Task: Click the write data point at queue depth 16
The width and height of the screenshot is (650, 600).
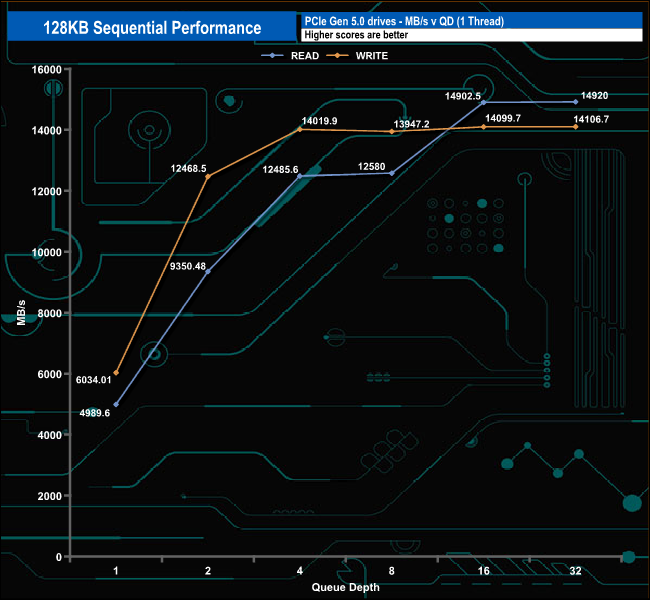Action: 484,127
